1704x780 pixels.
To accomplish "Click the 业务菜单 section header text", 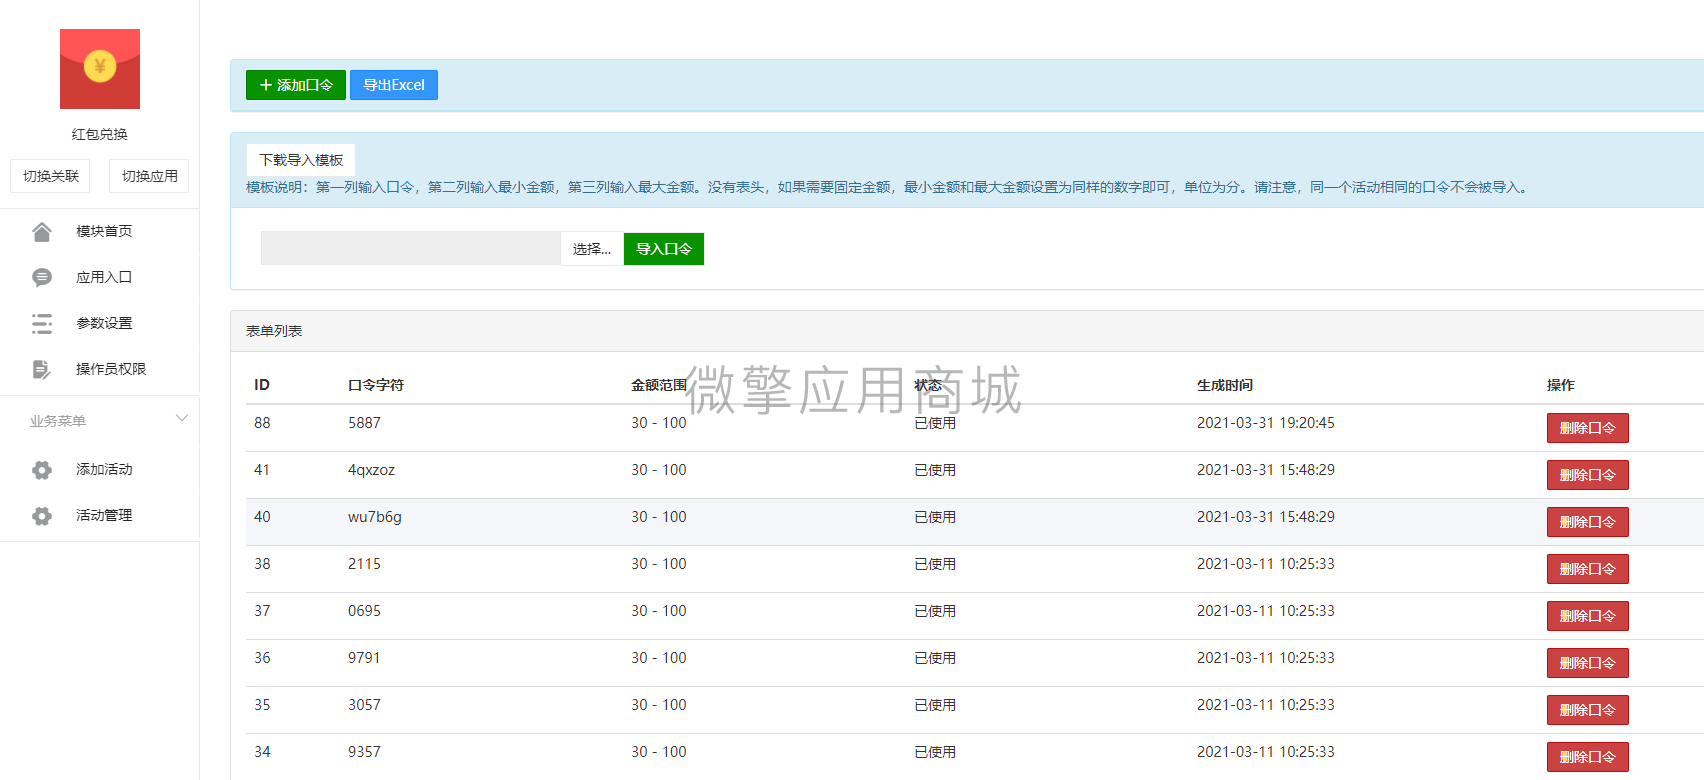I will [58, 421].
